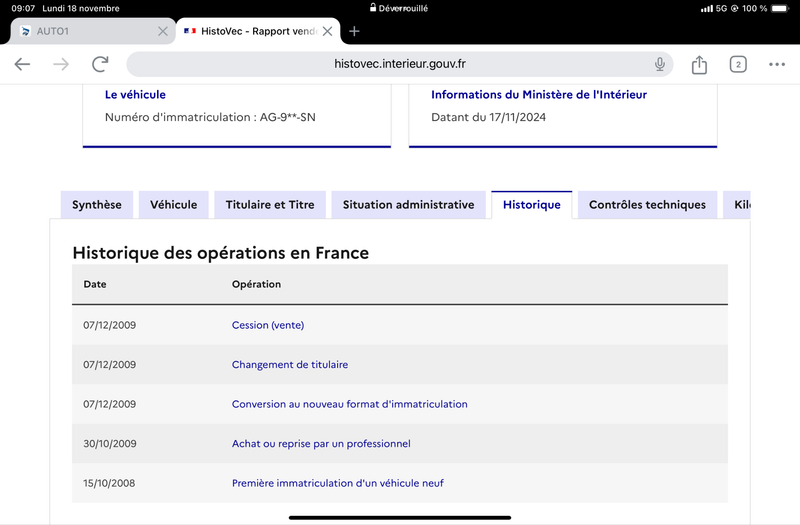Click the date 15/10/2008
Image resolution: width=800 pixels, height=525 pixels.
coord(109,483)
